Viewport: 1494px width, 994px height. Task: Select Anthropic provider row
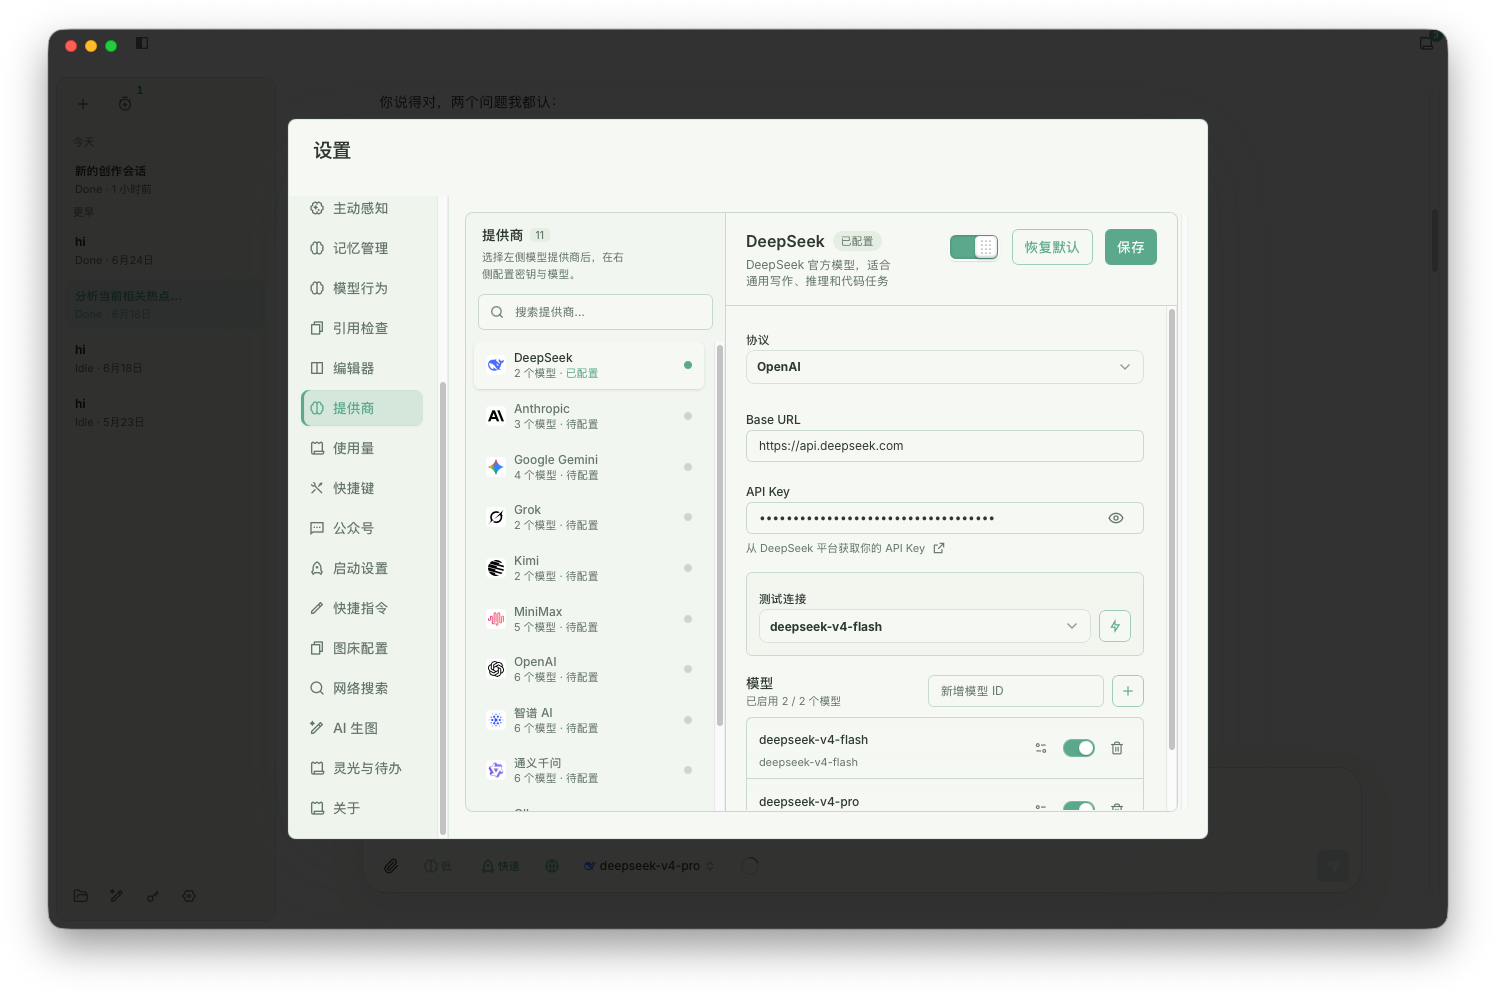point(589,416)
